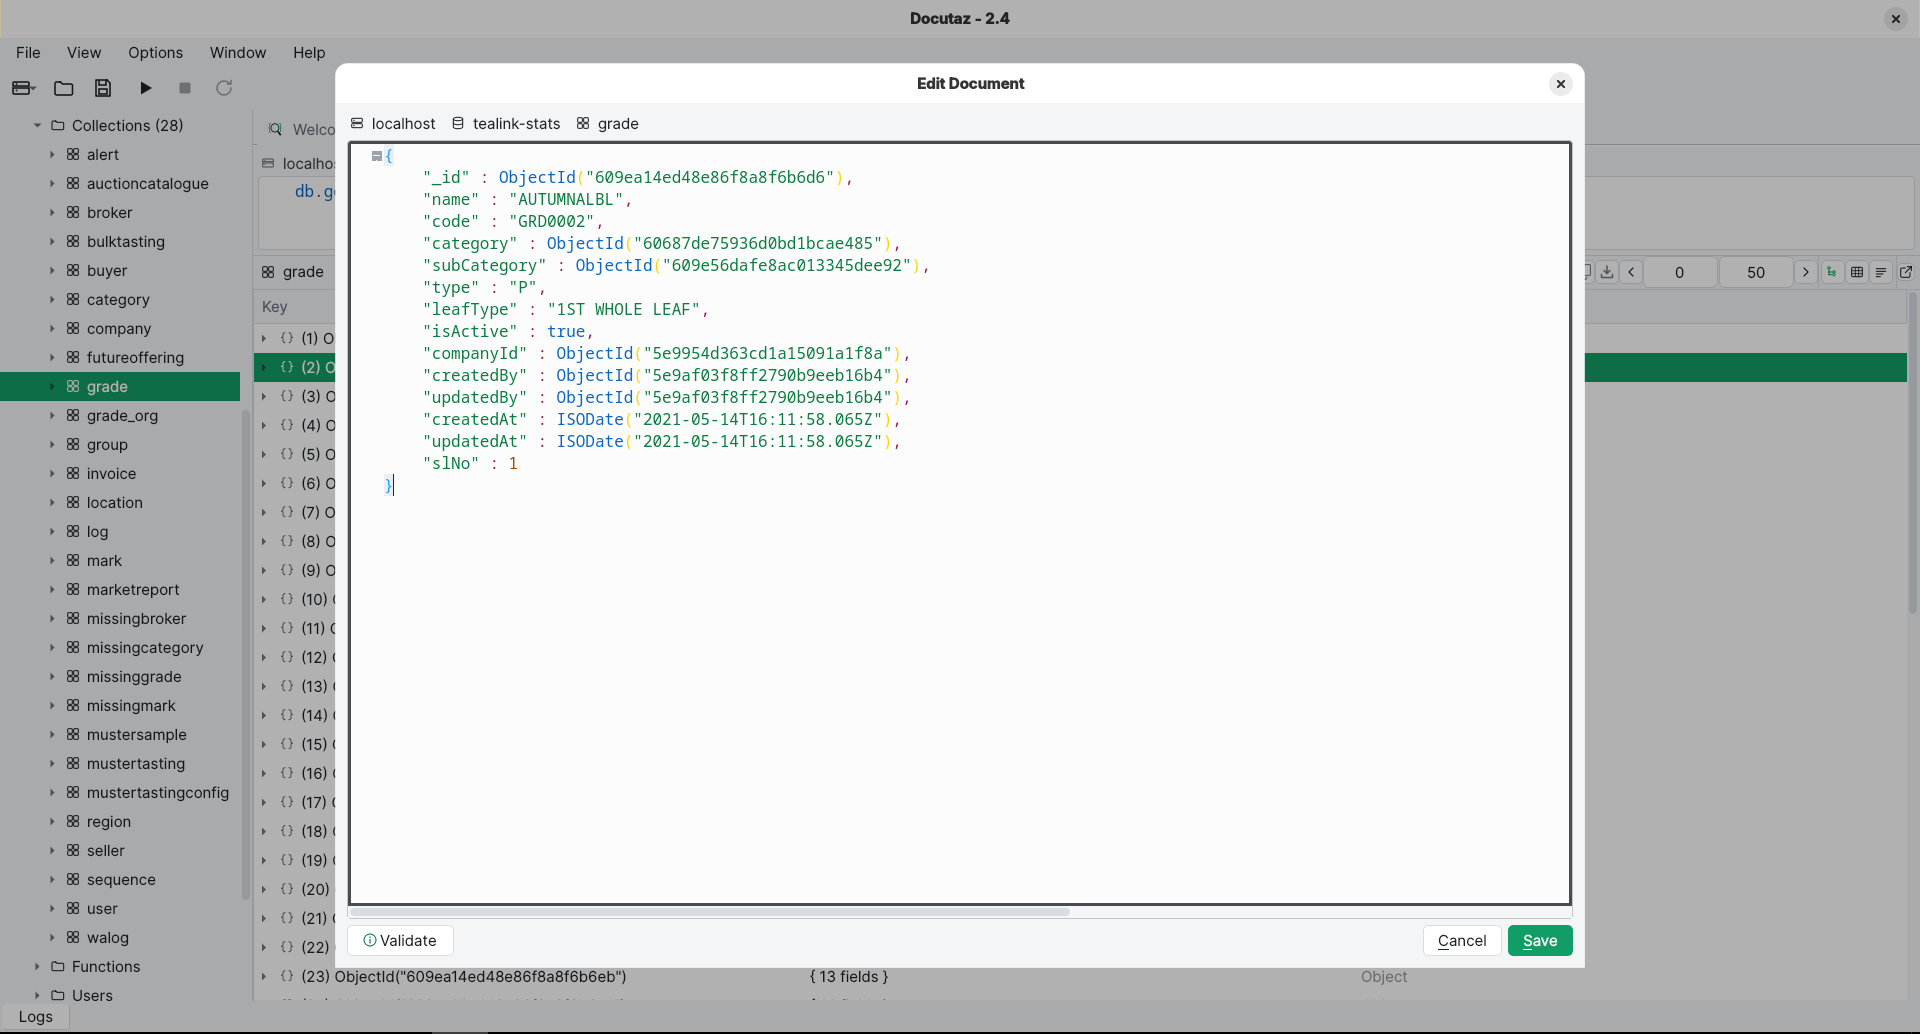Click the refresh toolbar icon
The image size is (1920, 1034).
tap(224, 88)
